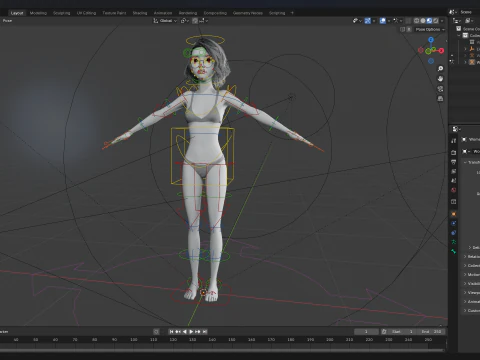Open the Object properties tab icon

tap(454, 214)
